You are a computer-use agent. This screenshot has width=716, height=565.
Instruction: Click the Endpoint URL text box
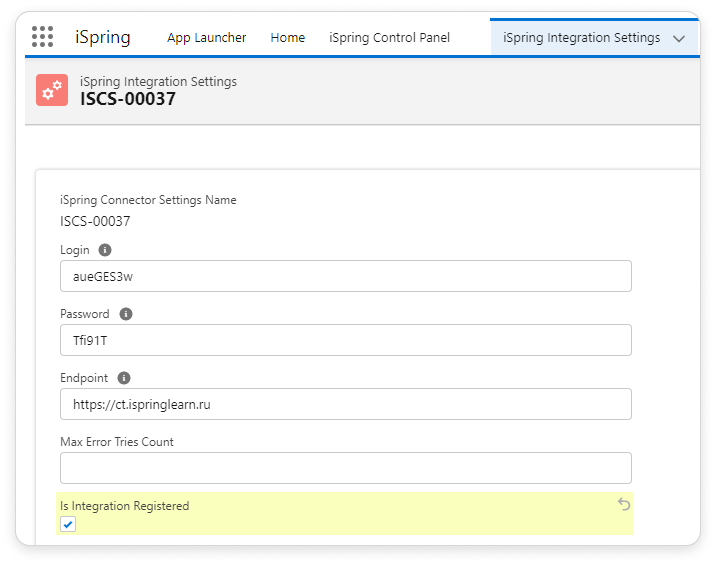tap(345, 404)
